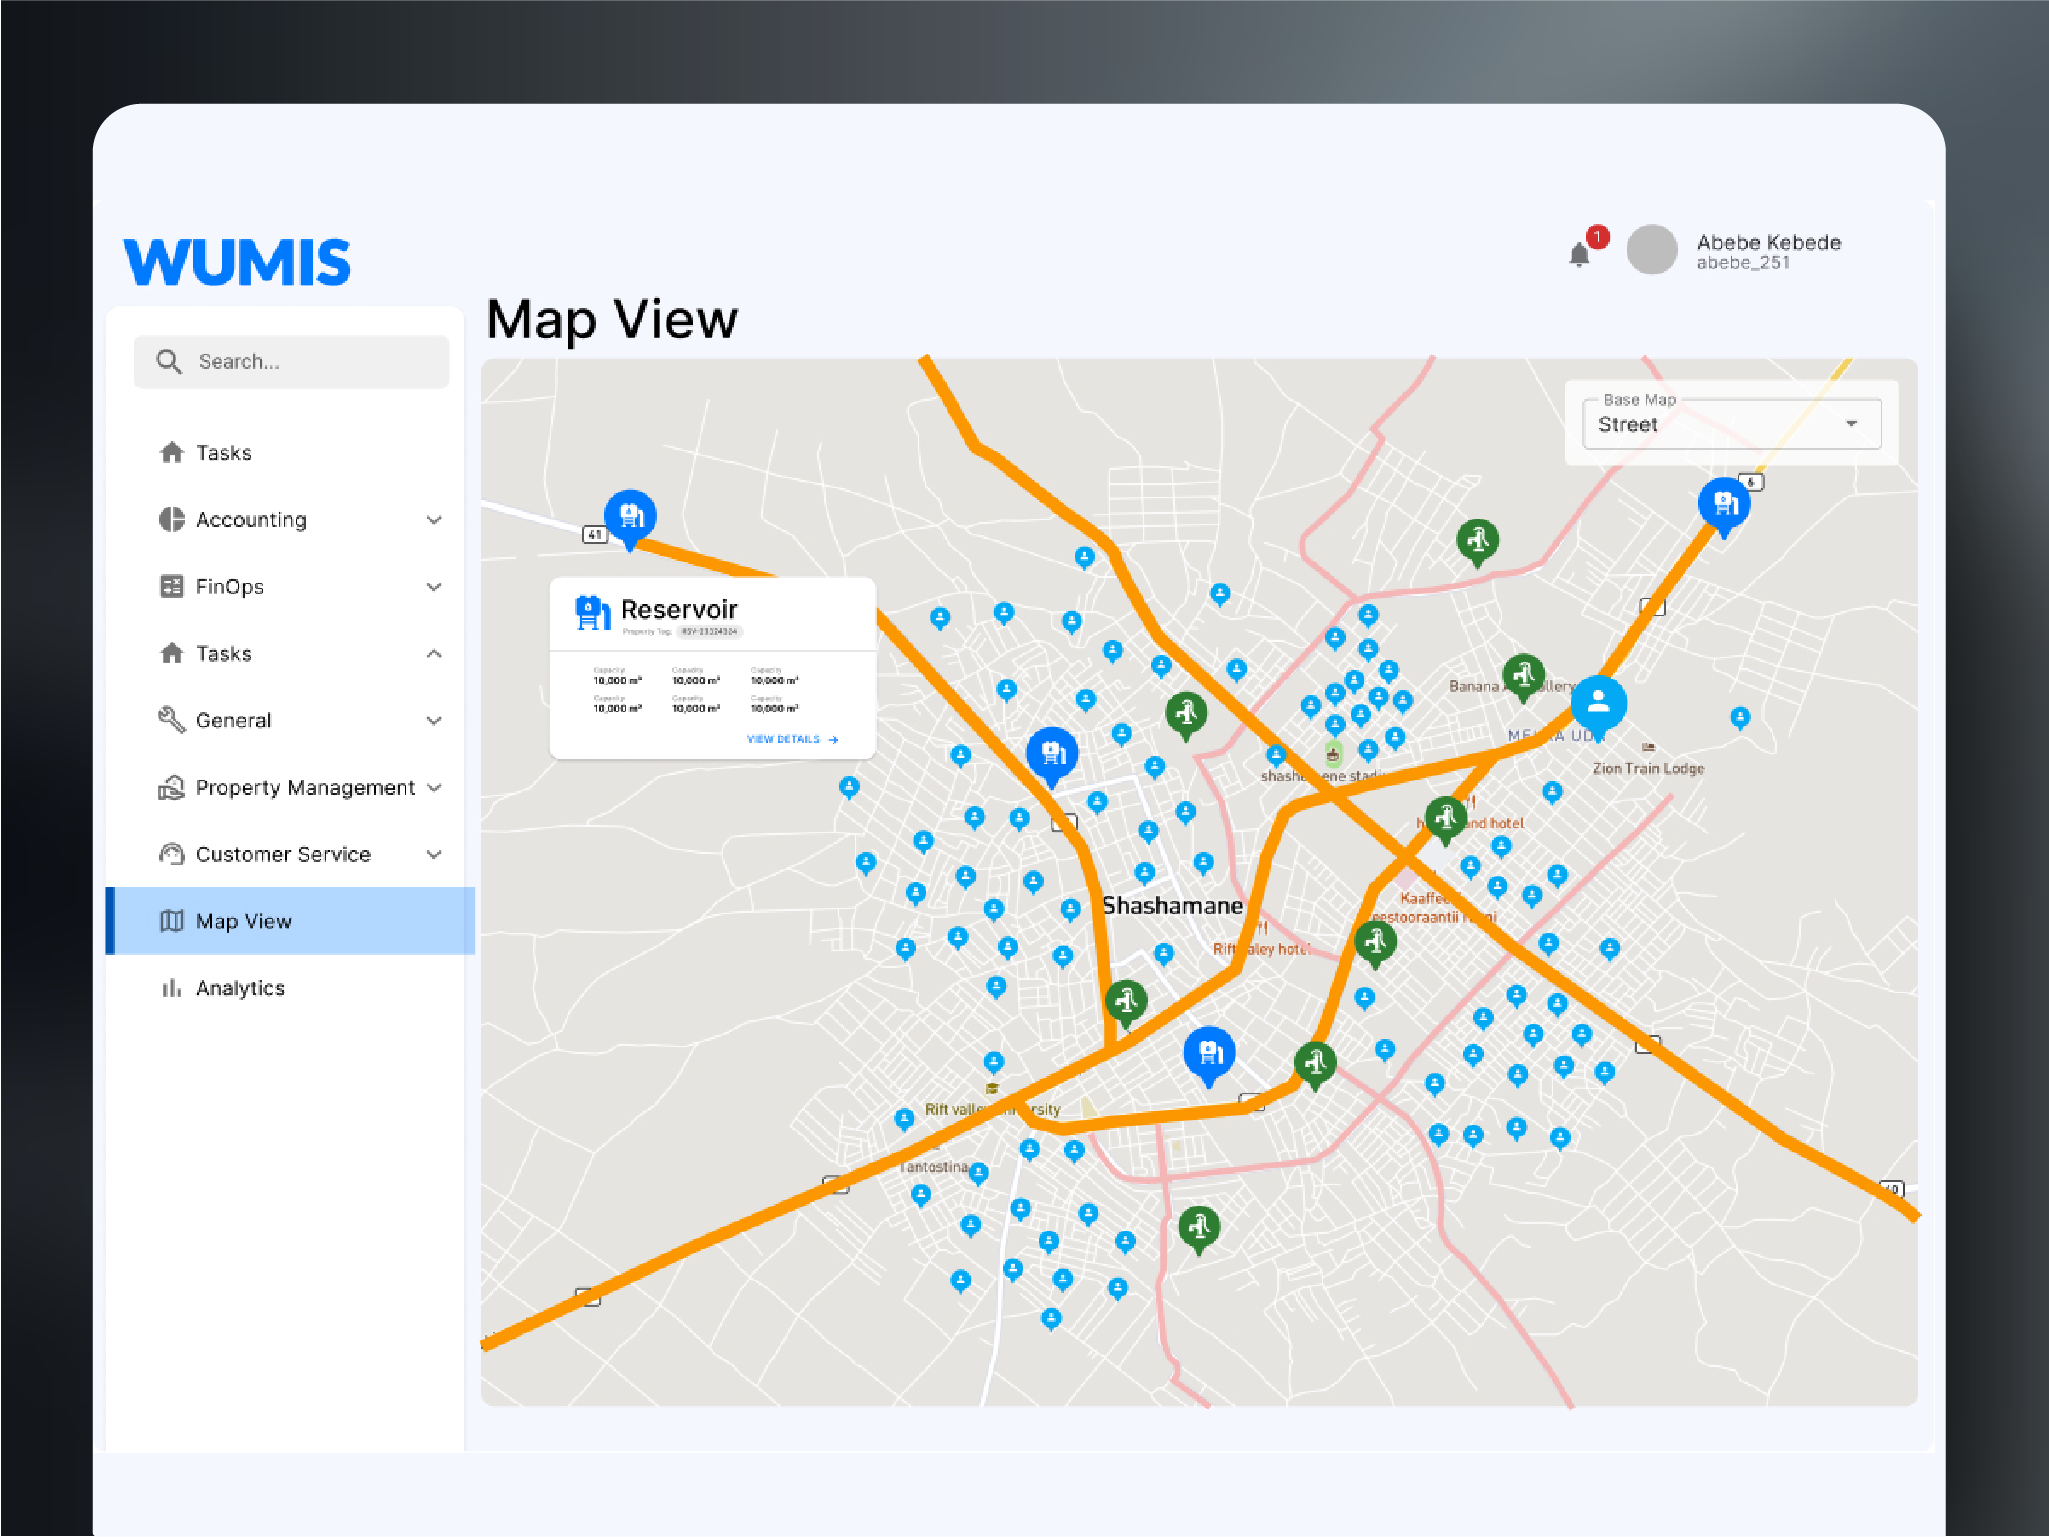This screenshot has width=2049, height=1537.
Task: Expand the Accounting menu chevron
Action: pyautogui.click(x=434, y=520)
